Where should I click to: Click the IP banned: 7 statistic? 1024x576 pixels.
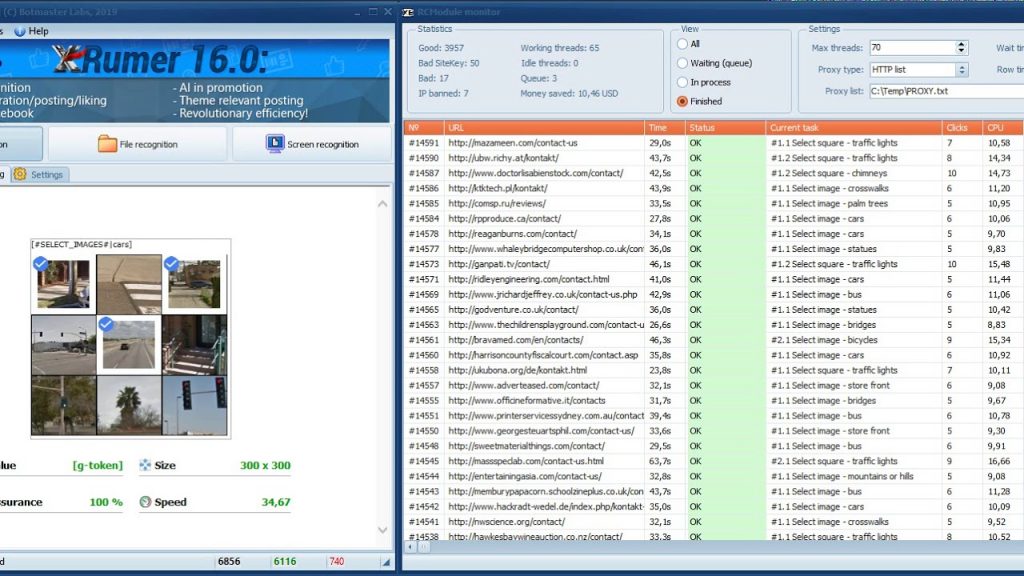point(443,93)
